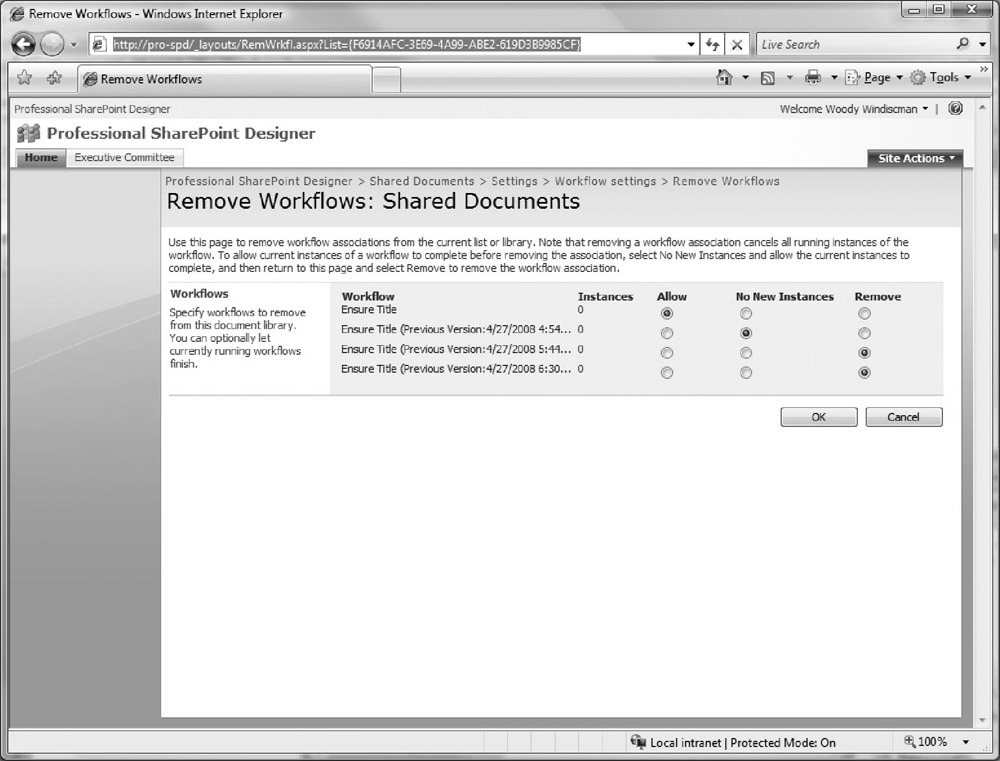Open the Welcome Woody Windiscman menu
Image resolution: width=1000 pixels, height=761 pixels.
tap(854, 109)
